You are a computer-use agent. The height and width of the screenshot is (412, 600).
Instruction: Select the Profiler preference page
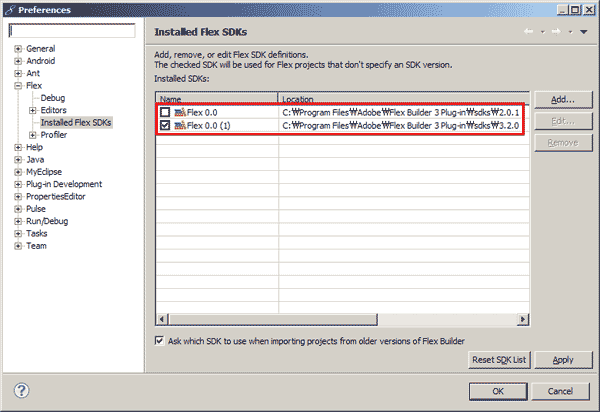[54, 135]
